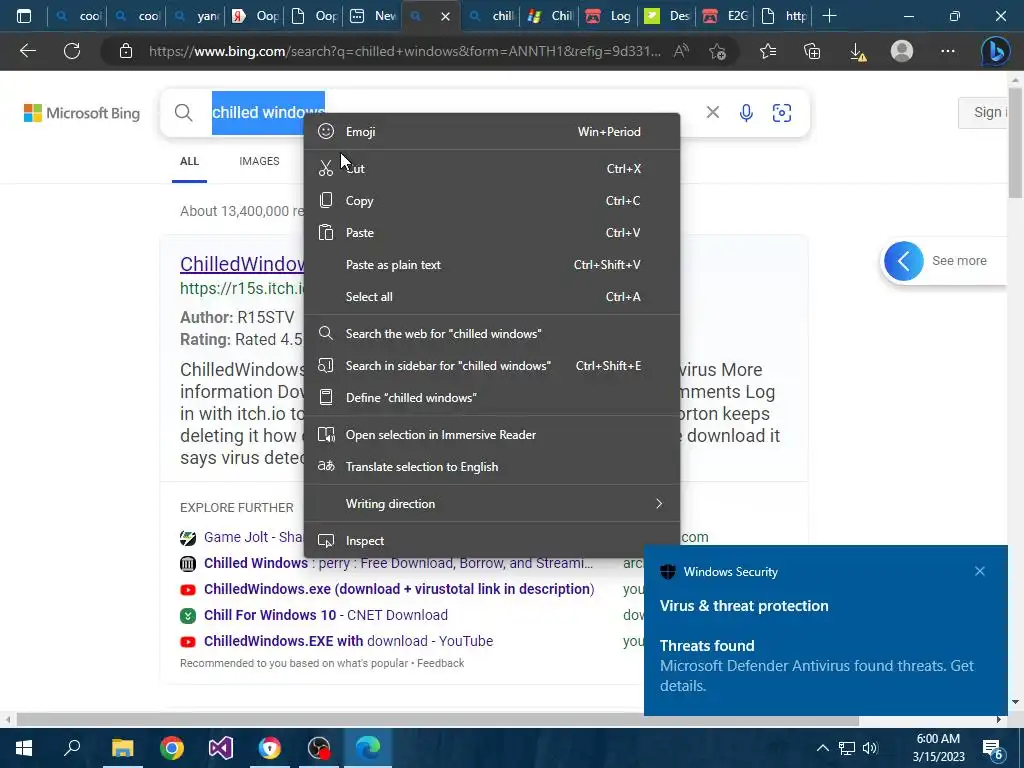Image resolution: width=1024 pixels, height=768 pixels.
Task: Start voice search with microphone icon
Action: coord(746,113)
